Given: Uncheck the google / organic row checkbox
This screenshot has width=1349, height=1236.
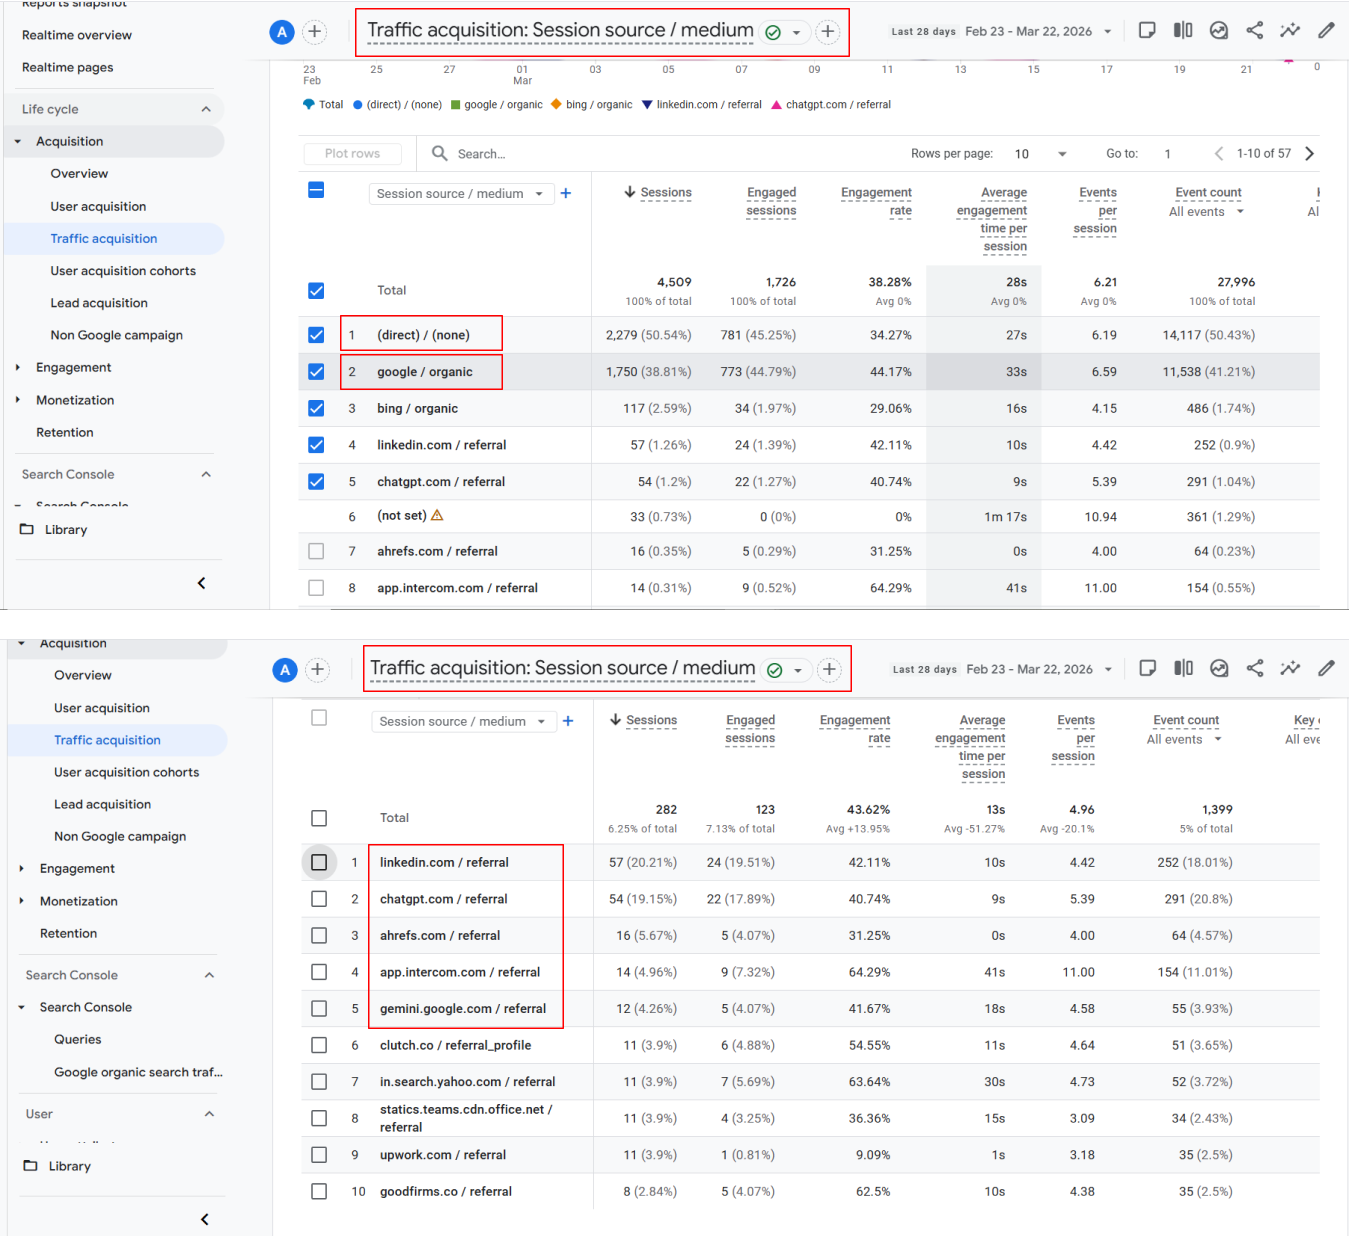Looking at the screenshot, I should tap(316, 372).
